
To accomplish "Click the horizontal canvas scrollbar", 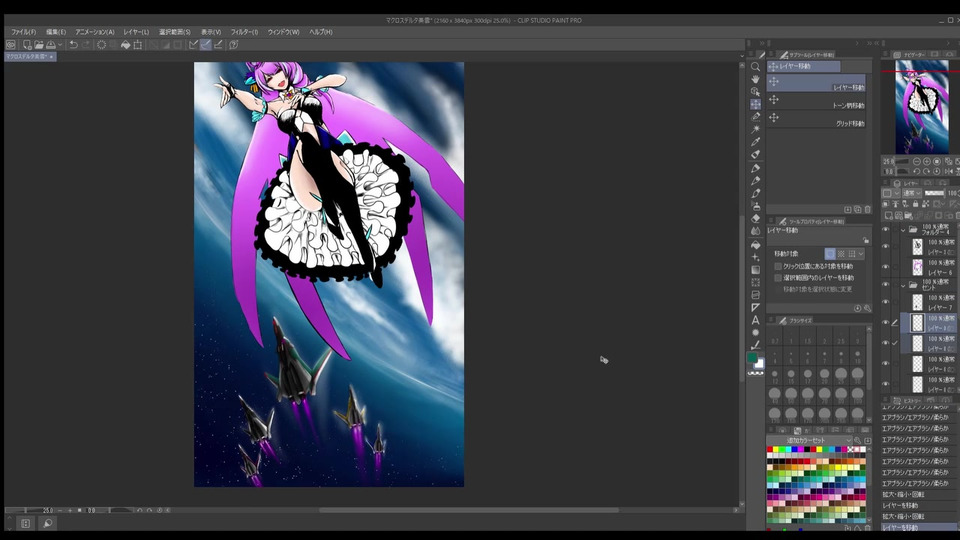I will tap(468, 510).
